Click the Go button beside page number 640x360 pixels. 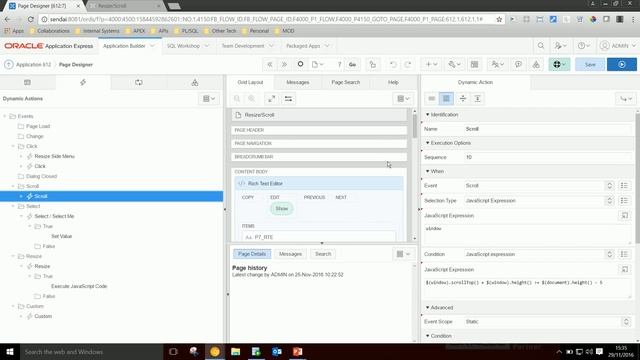[352, 64]
